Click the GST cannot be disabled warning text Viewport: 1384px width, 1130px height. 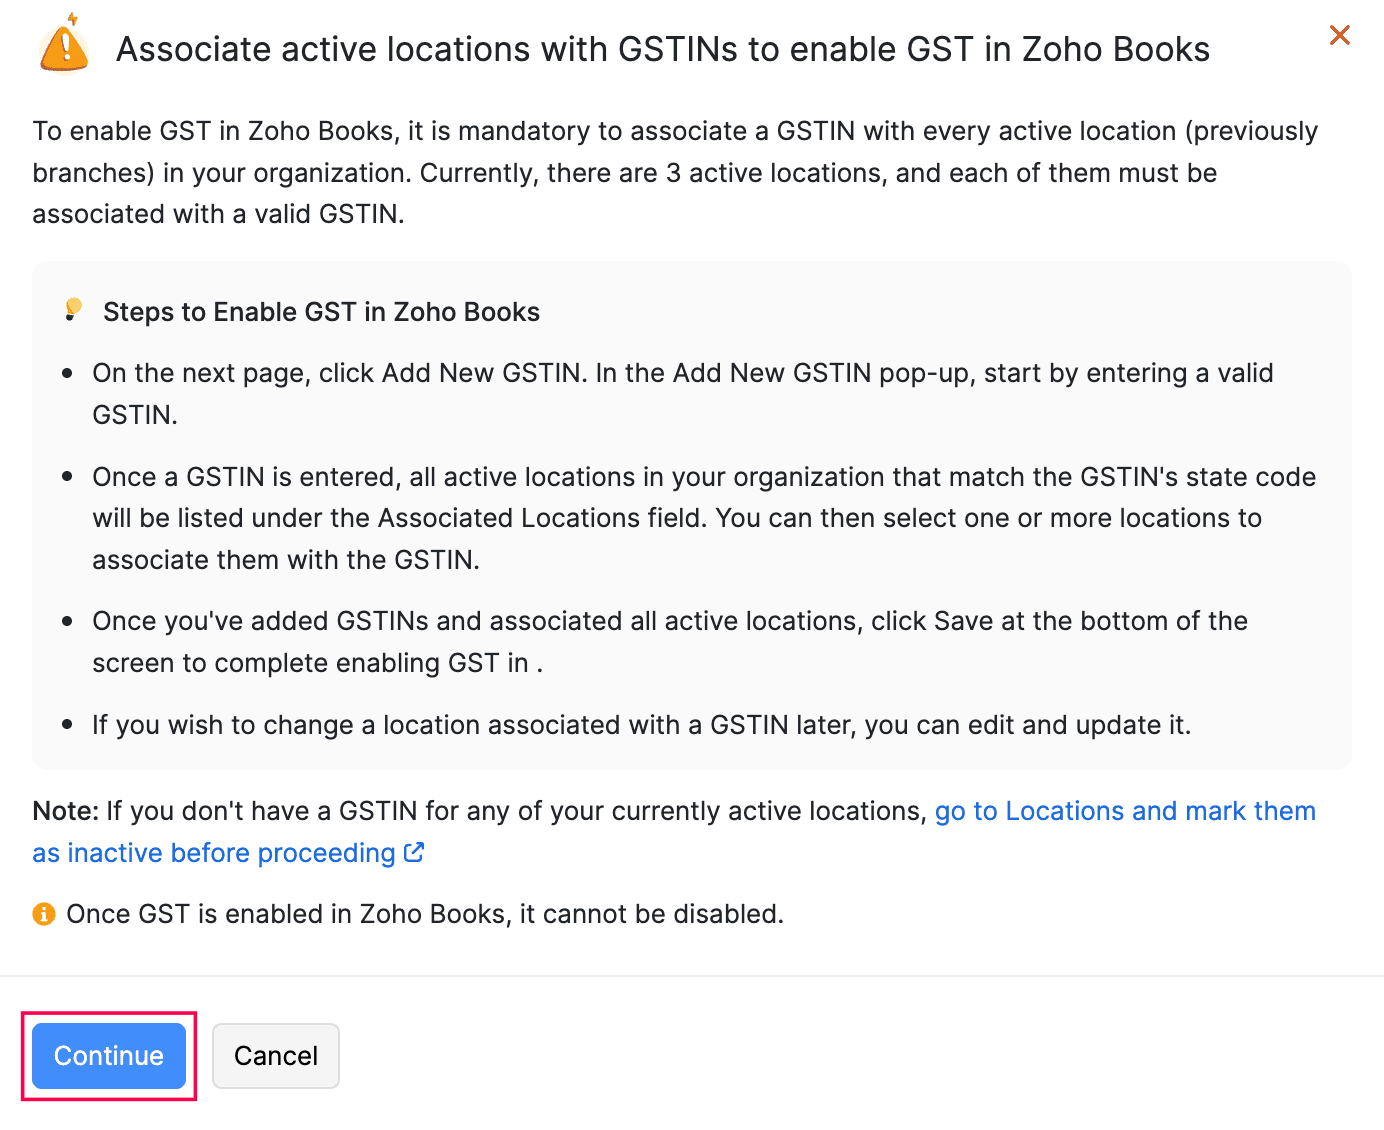(424, 914)
